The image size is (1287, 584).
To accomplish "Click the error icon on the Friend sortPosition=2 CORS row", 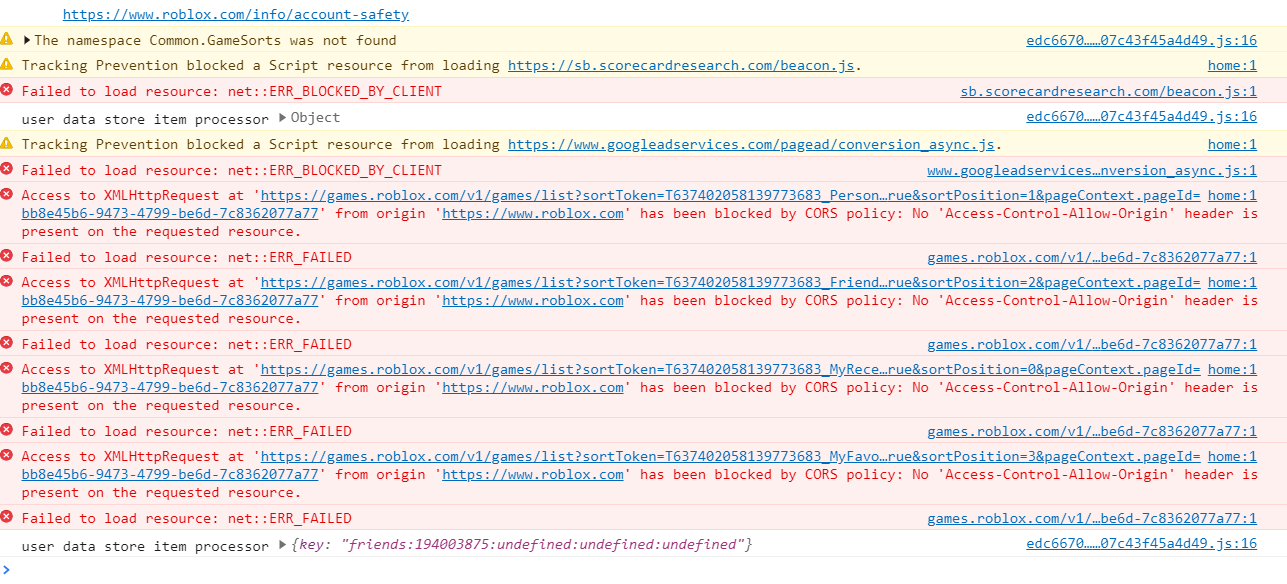I will coord(7,281).
